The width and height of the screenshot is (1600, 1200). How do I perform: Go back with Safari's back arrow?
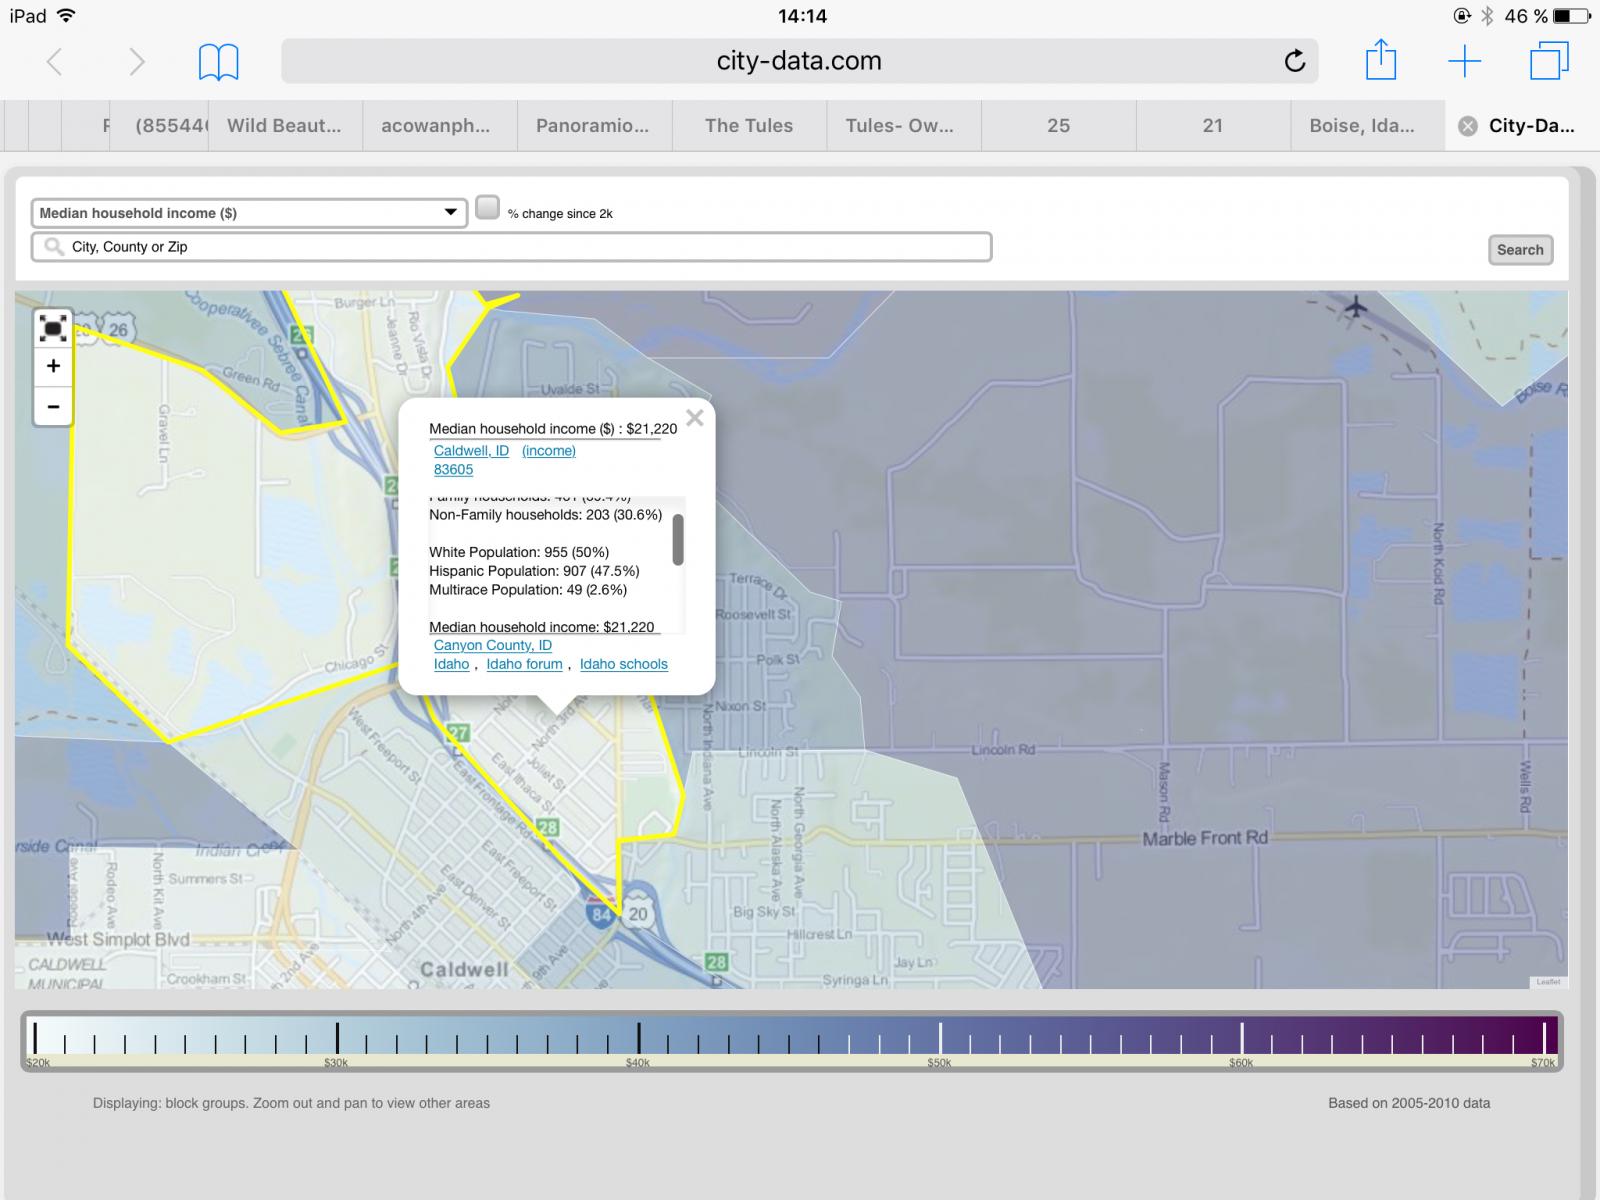click(55, 62)
